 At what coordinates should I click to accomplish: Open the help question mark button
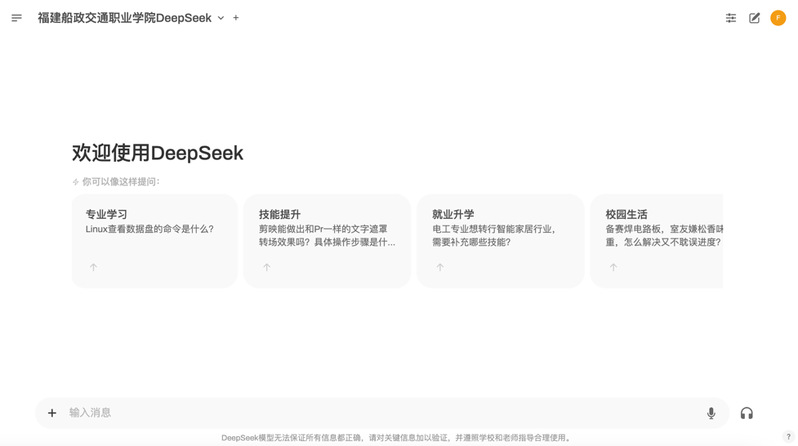click(788, 437)
